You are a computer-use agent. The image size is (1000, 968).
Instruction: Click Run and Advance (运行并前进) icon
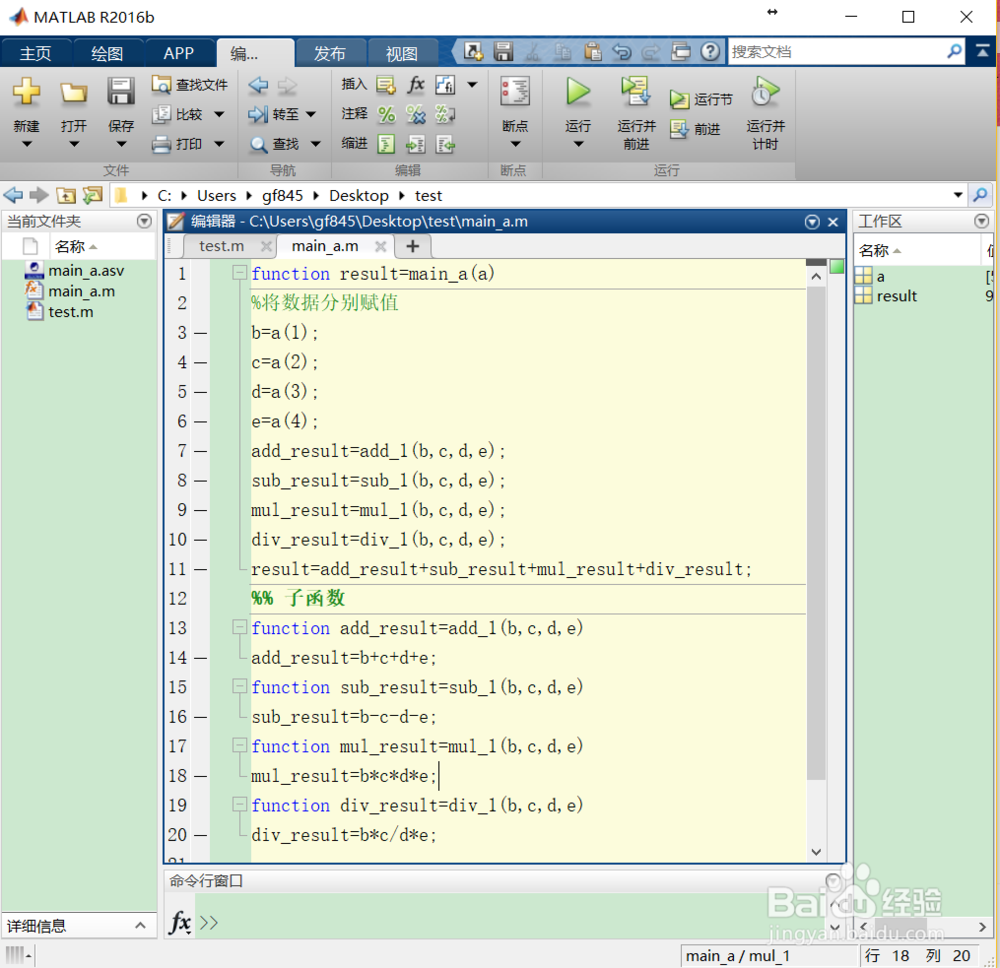coord(636,92)
